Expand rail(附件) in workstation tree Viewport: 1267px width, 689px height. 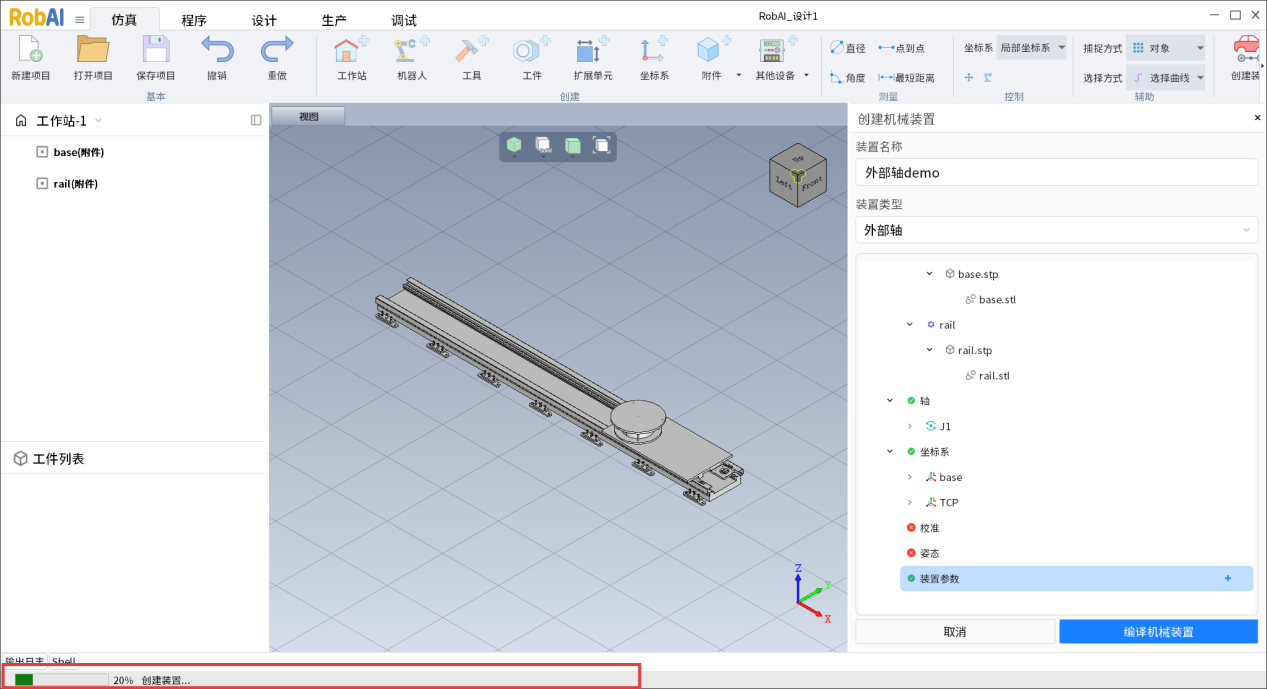pyautogui.click(x=42, y=183)
